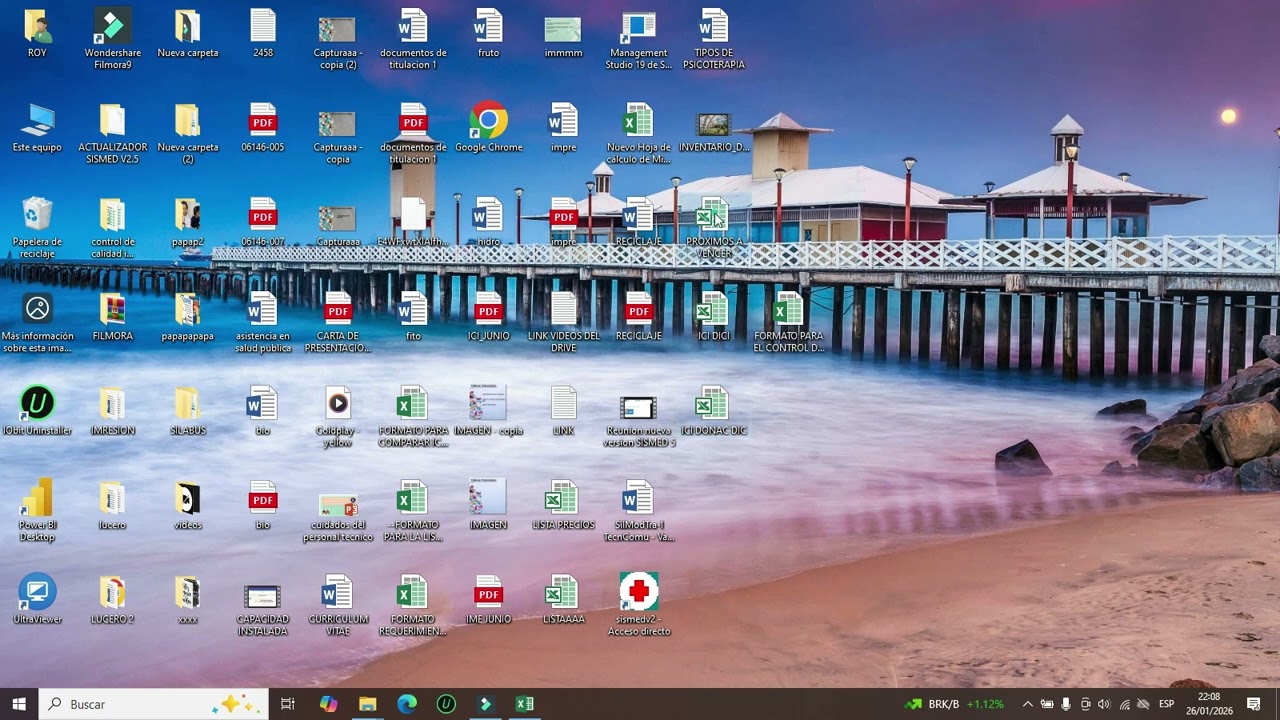Select the LISTA PRECIOS Excel file
The width and height of the screenshot is (1280, 720).
(x=563, y=505)
